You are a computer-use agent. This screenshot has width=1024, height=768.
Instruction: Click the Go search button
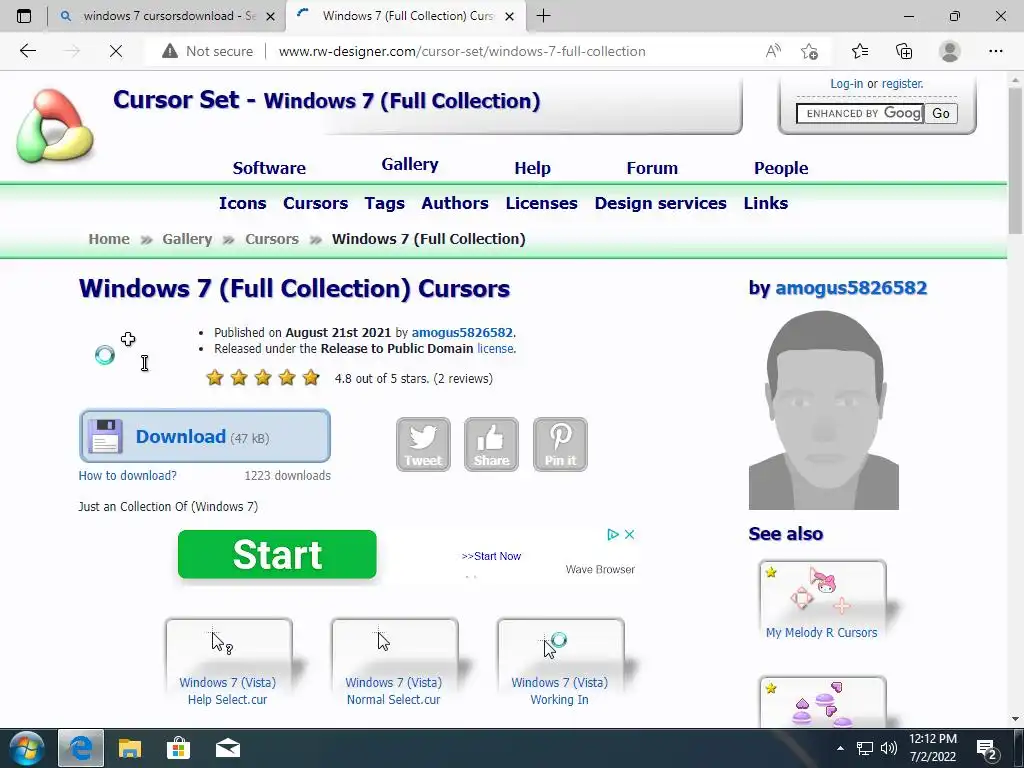tap(940, 113)
